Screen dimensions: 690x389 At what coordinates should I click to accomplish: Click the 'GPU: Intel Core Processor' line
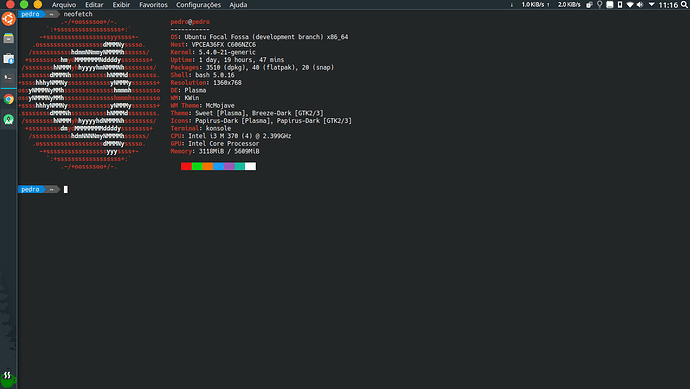(x=215, y=143)
